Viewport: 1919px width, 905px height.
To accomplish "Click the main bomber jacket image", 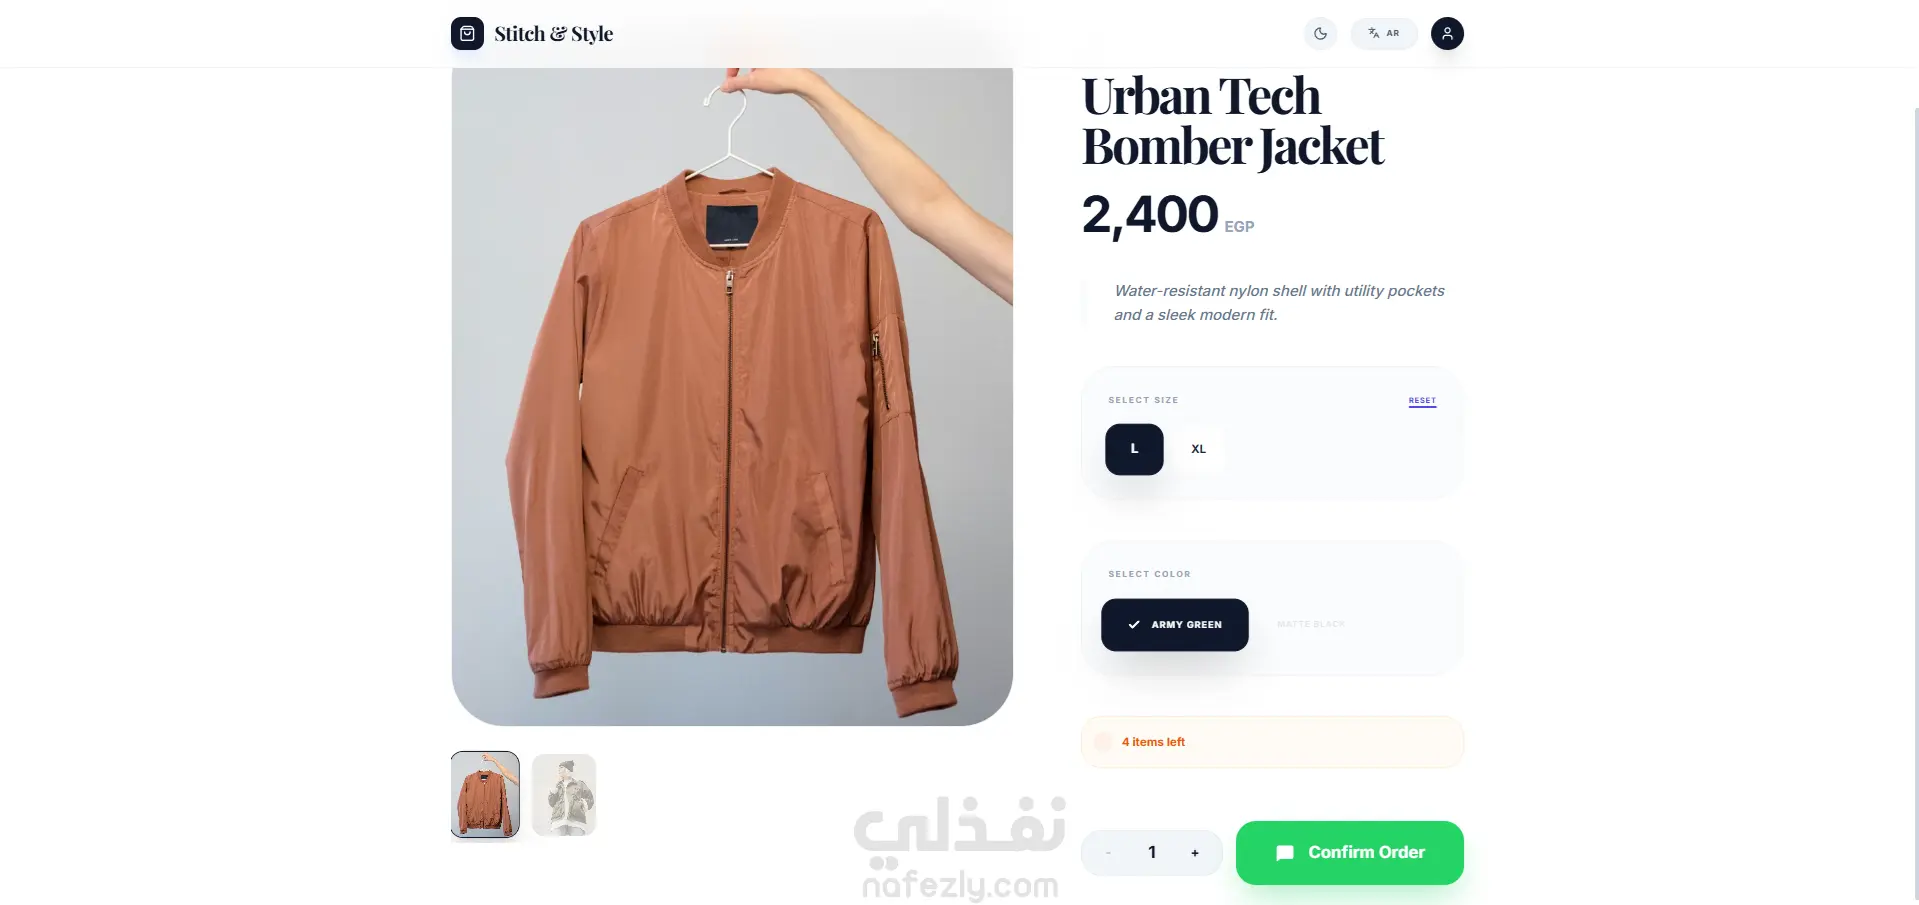I will tap(732, 396).
